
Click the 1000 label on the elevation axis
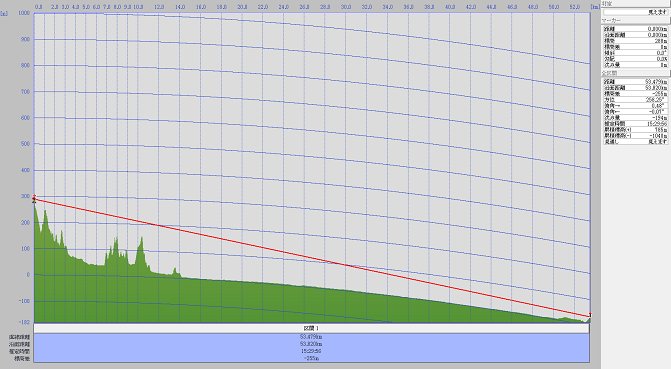pyautogui.click(x=24, y=13)
